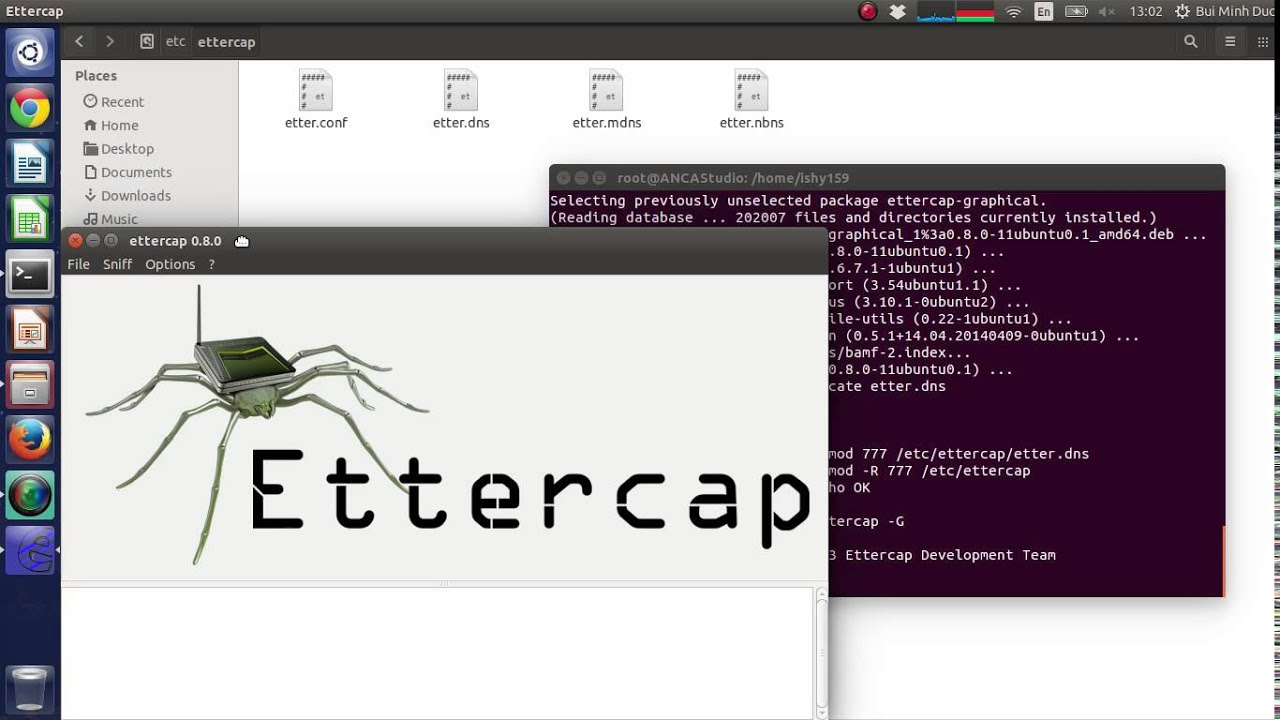The width and height of the screenshot is (1280, 720).
Task: Open the battery indicator menu
Action: click(1076, 11)
